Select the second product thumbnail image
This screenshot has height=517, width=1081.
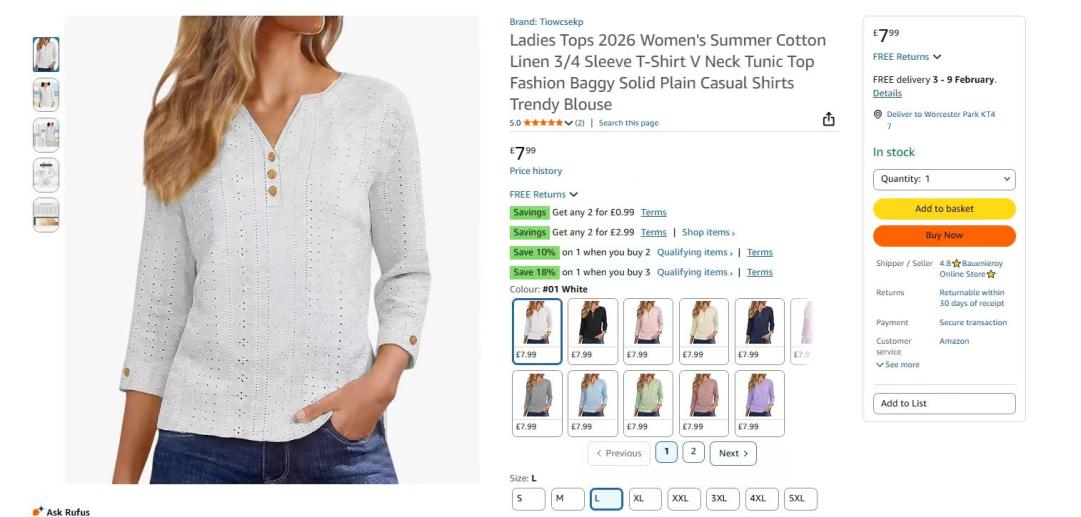click(x=46, y=94)
